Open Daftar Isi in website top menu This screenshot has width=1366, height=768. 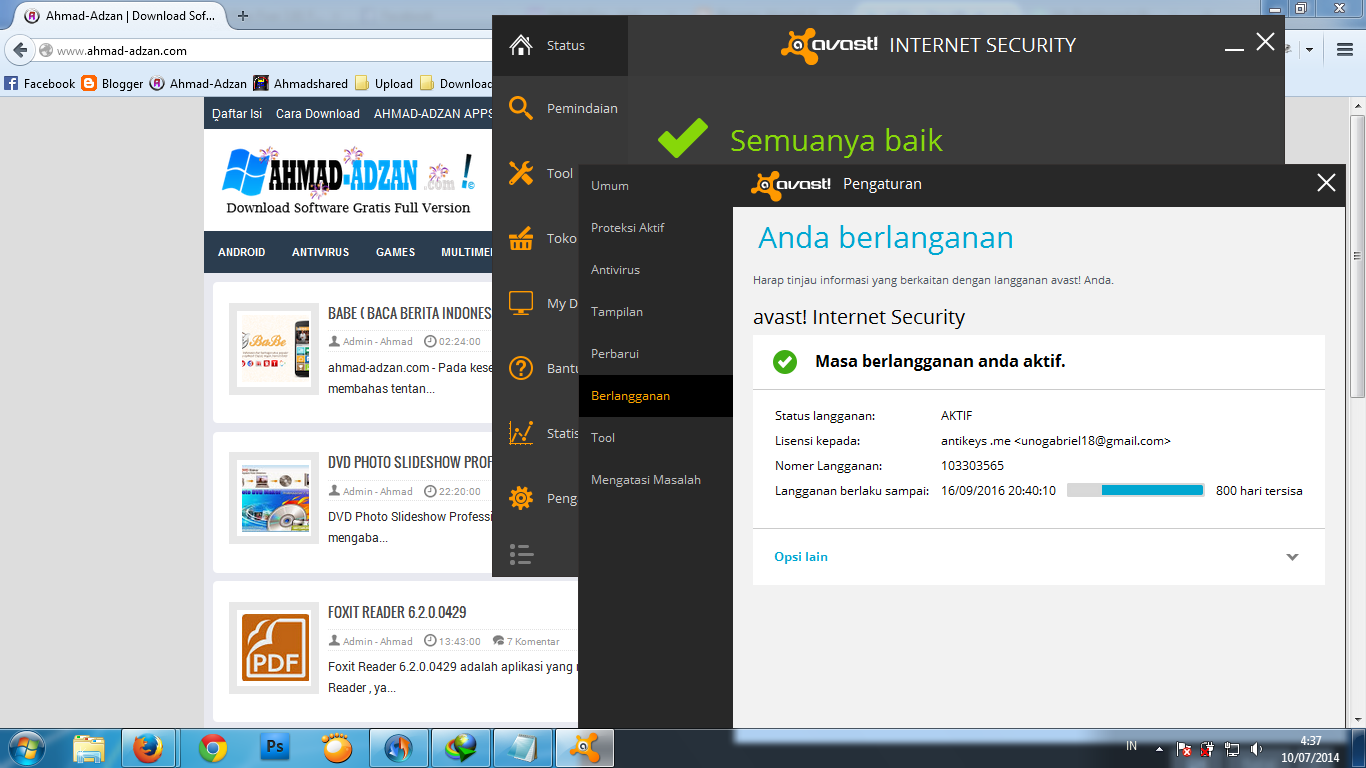[x=237, y=114]
